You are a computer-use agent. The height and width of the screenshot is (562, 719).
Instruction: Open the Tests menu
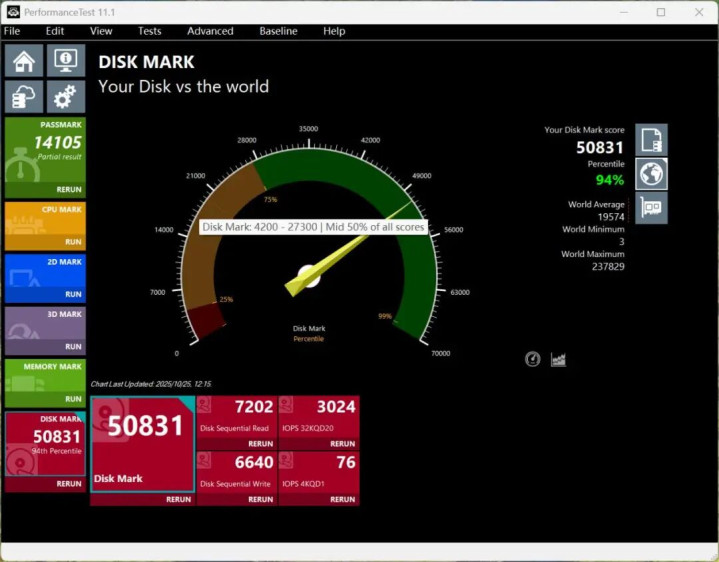point(149,31)
